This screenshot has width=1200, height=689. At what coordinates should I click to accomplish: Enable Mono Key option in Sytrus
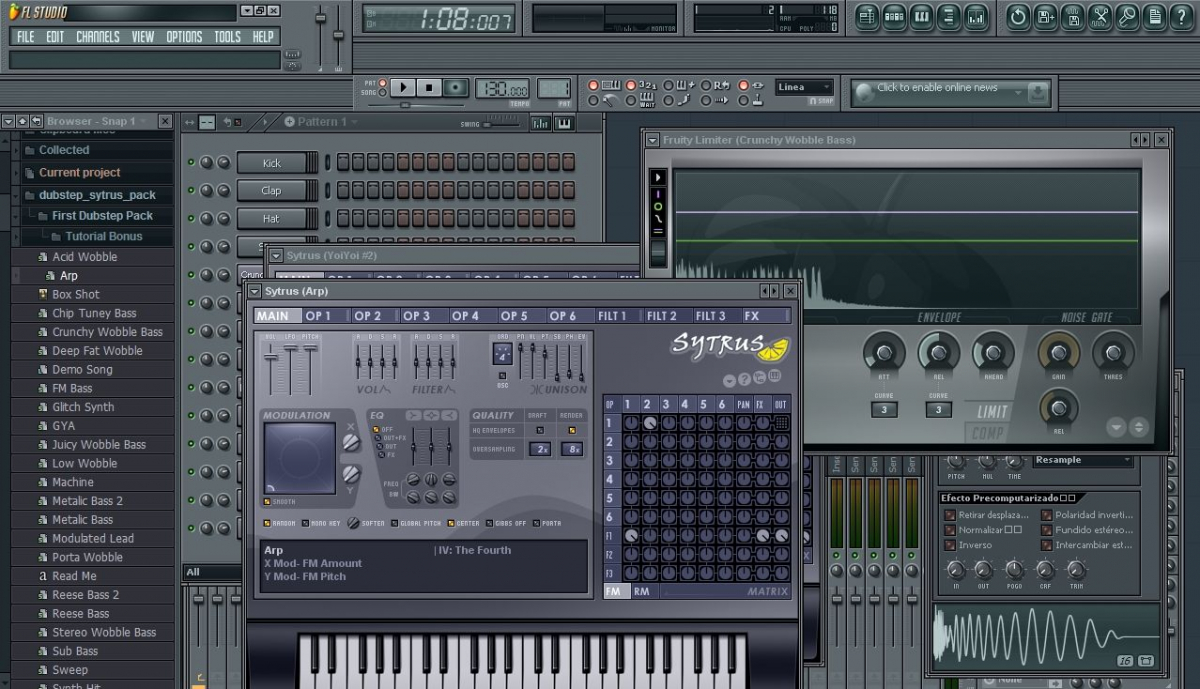[x=305, y=523]
